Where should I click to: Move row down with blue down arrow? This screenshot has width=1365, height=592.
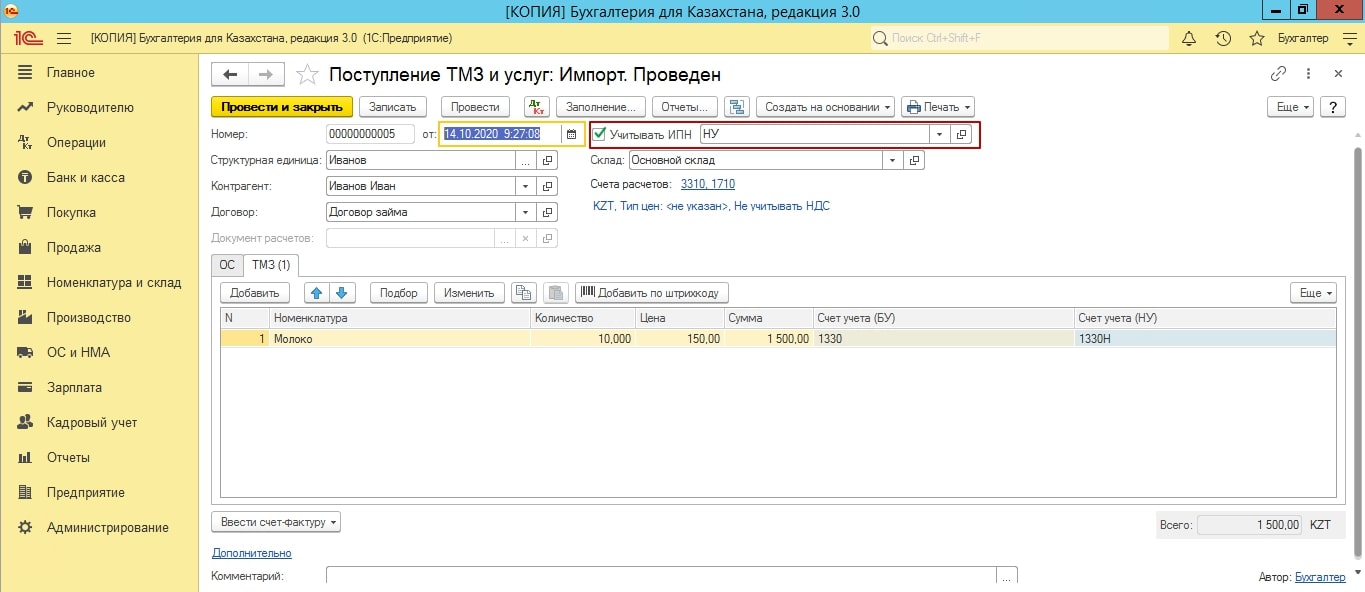click(x=341, y=293)
